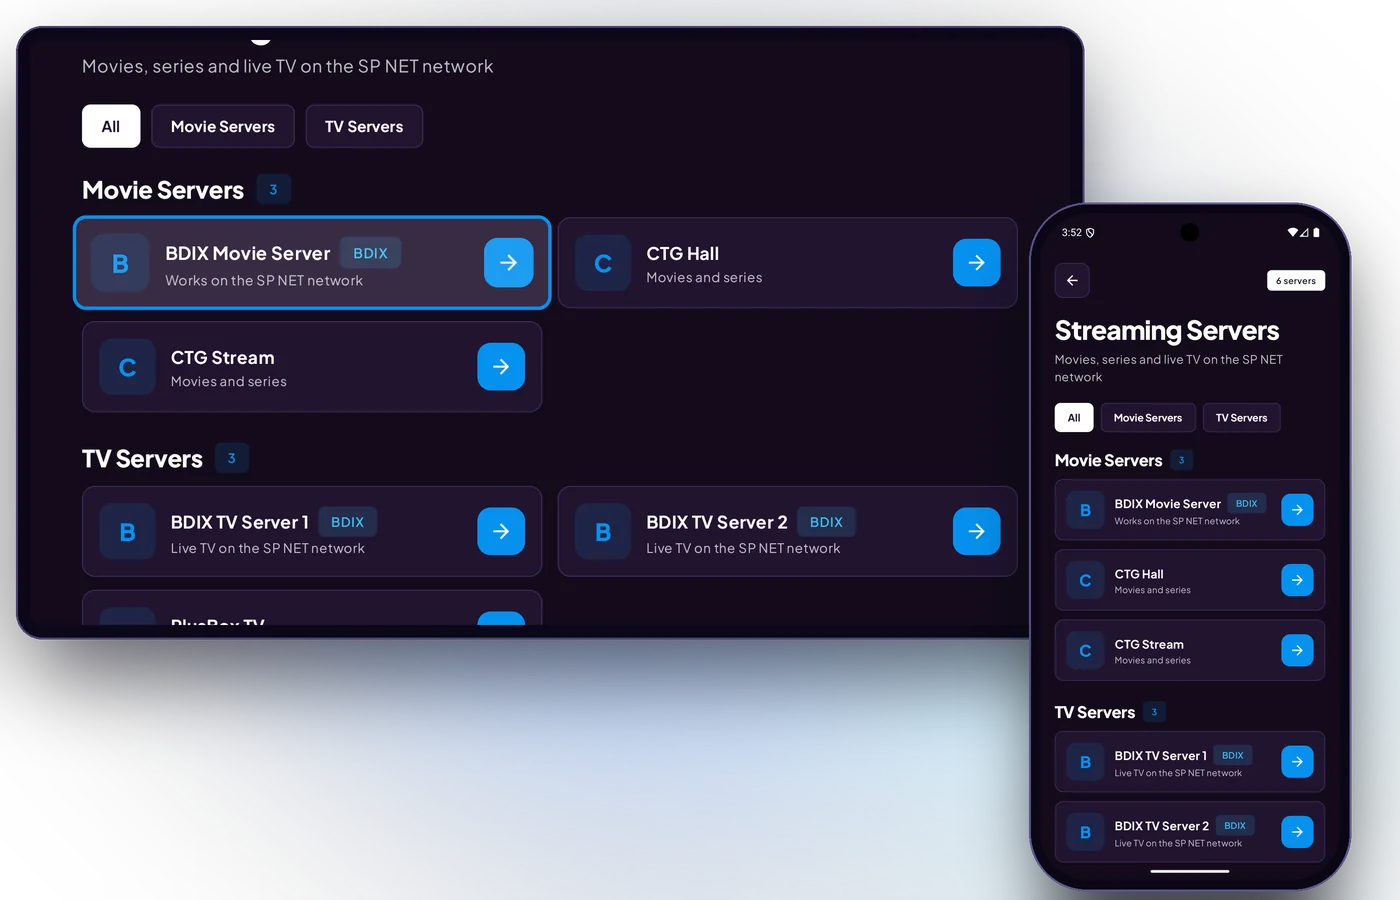The height and width of the screenshot is (900, 1400).
Task: Open CTG Hall arrow button on TV screen
Action: click(x=977, y=263)
